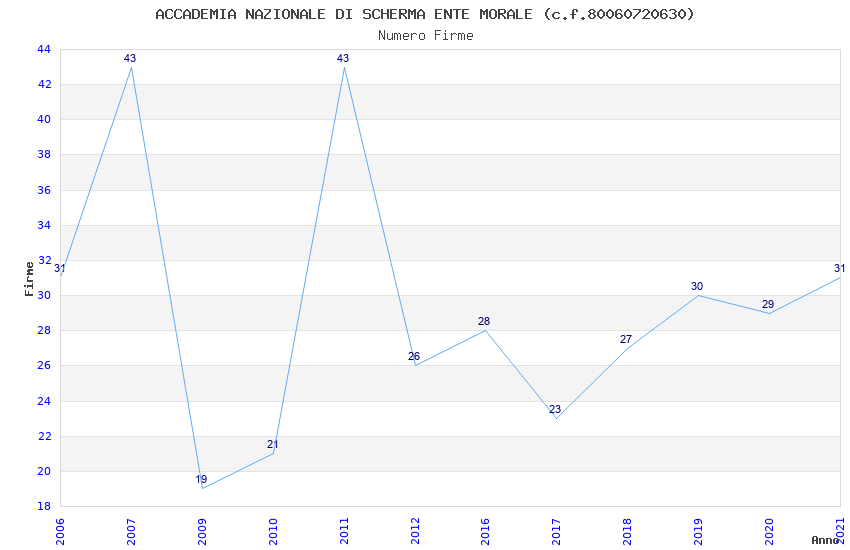Click data point value 28 for 2016
The height and width of the screenshot is (550, 850).
pos(484,321)
